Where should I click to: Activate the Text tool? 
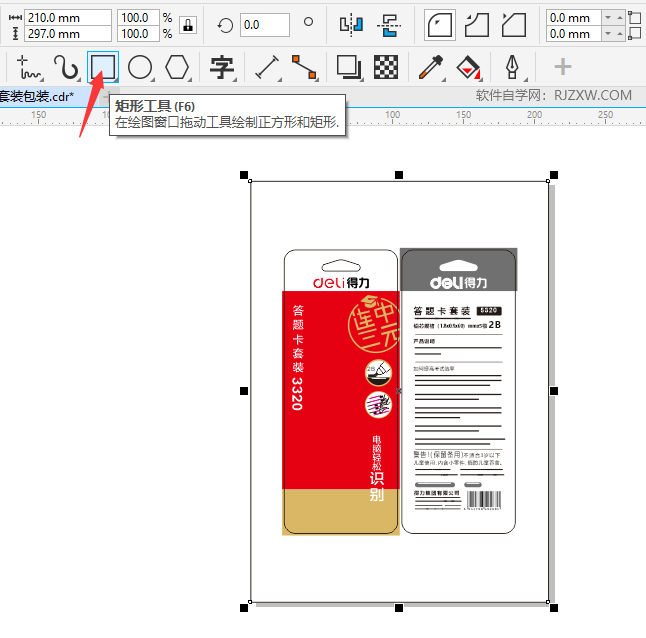click(222, 67)
